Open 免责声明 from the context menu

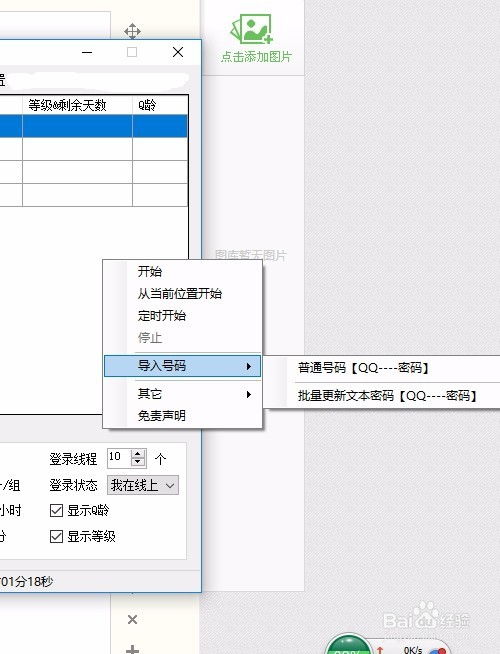[182, 416]
